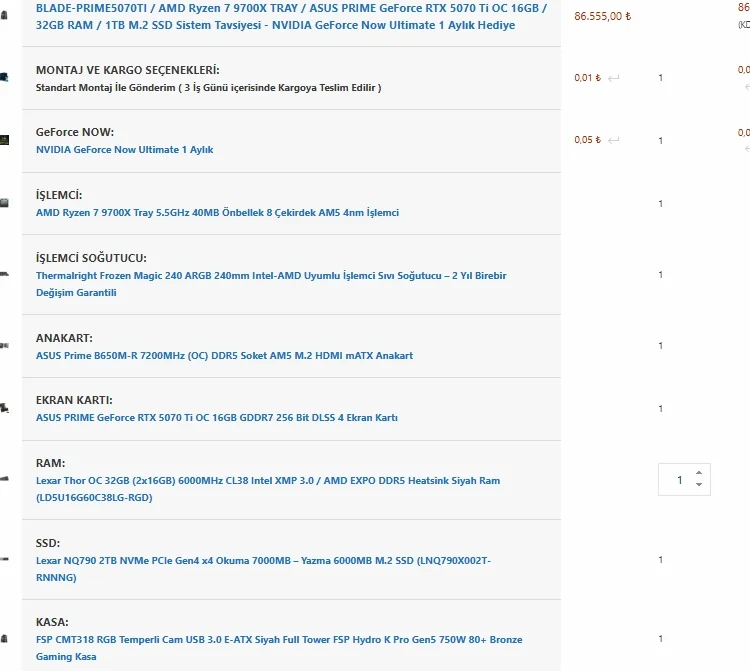Click the 86.555,00 ₺ price
The height and width of the screenshot is (671, 750).
coord(603,16)
